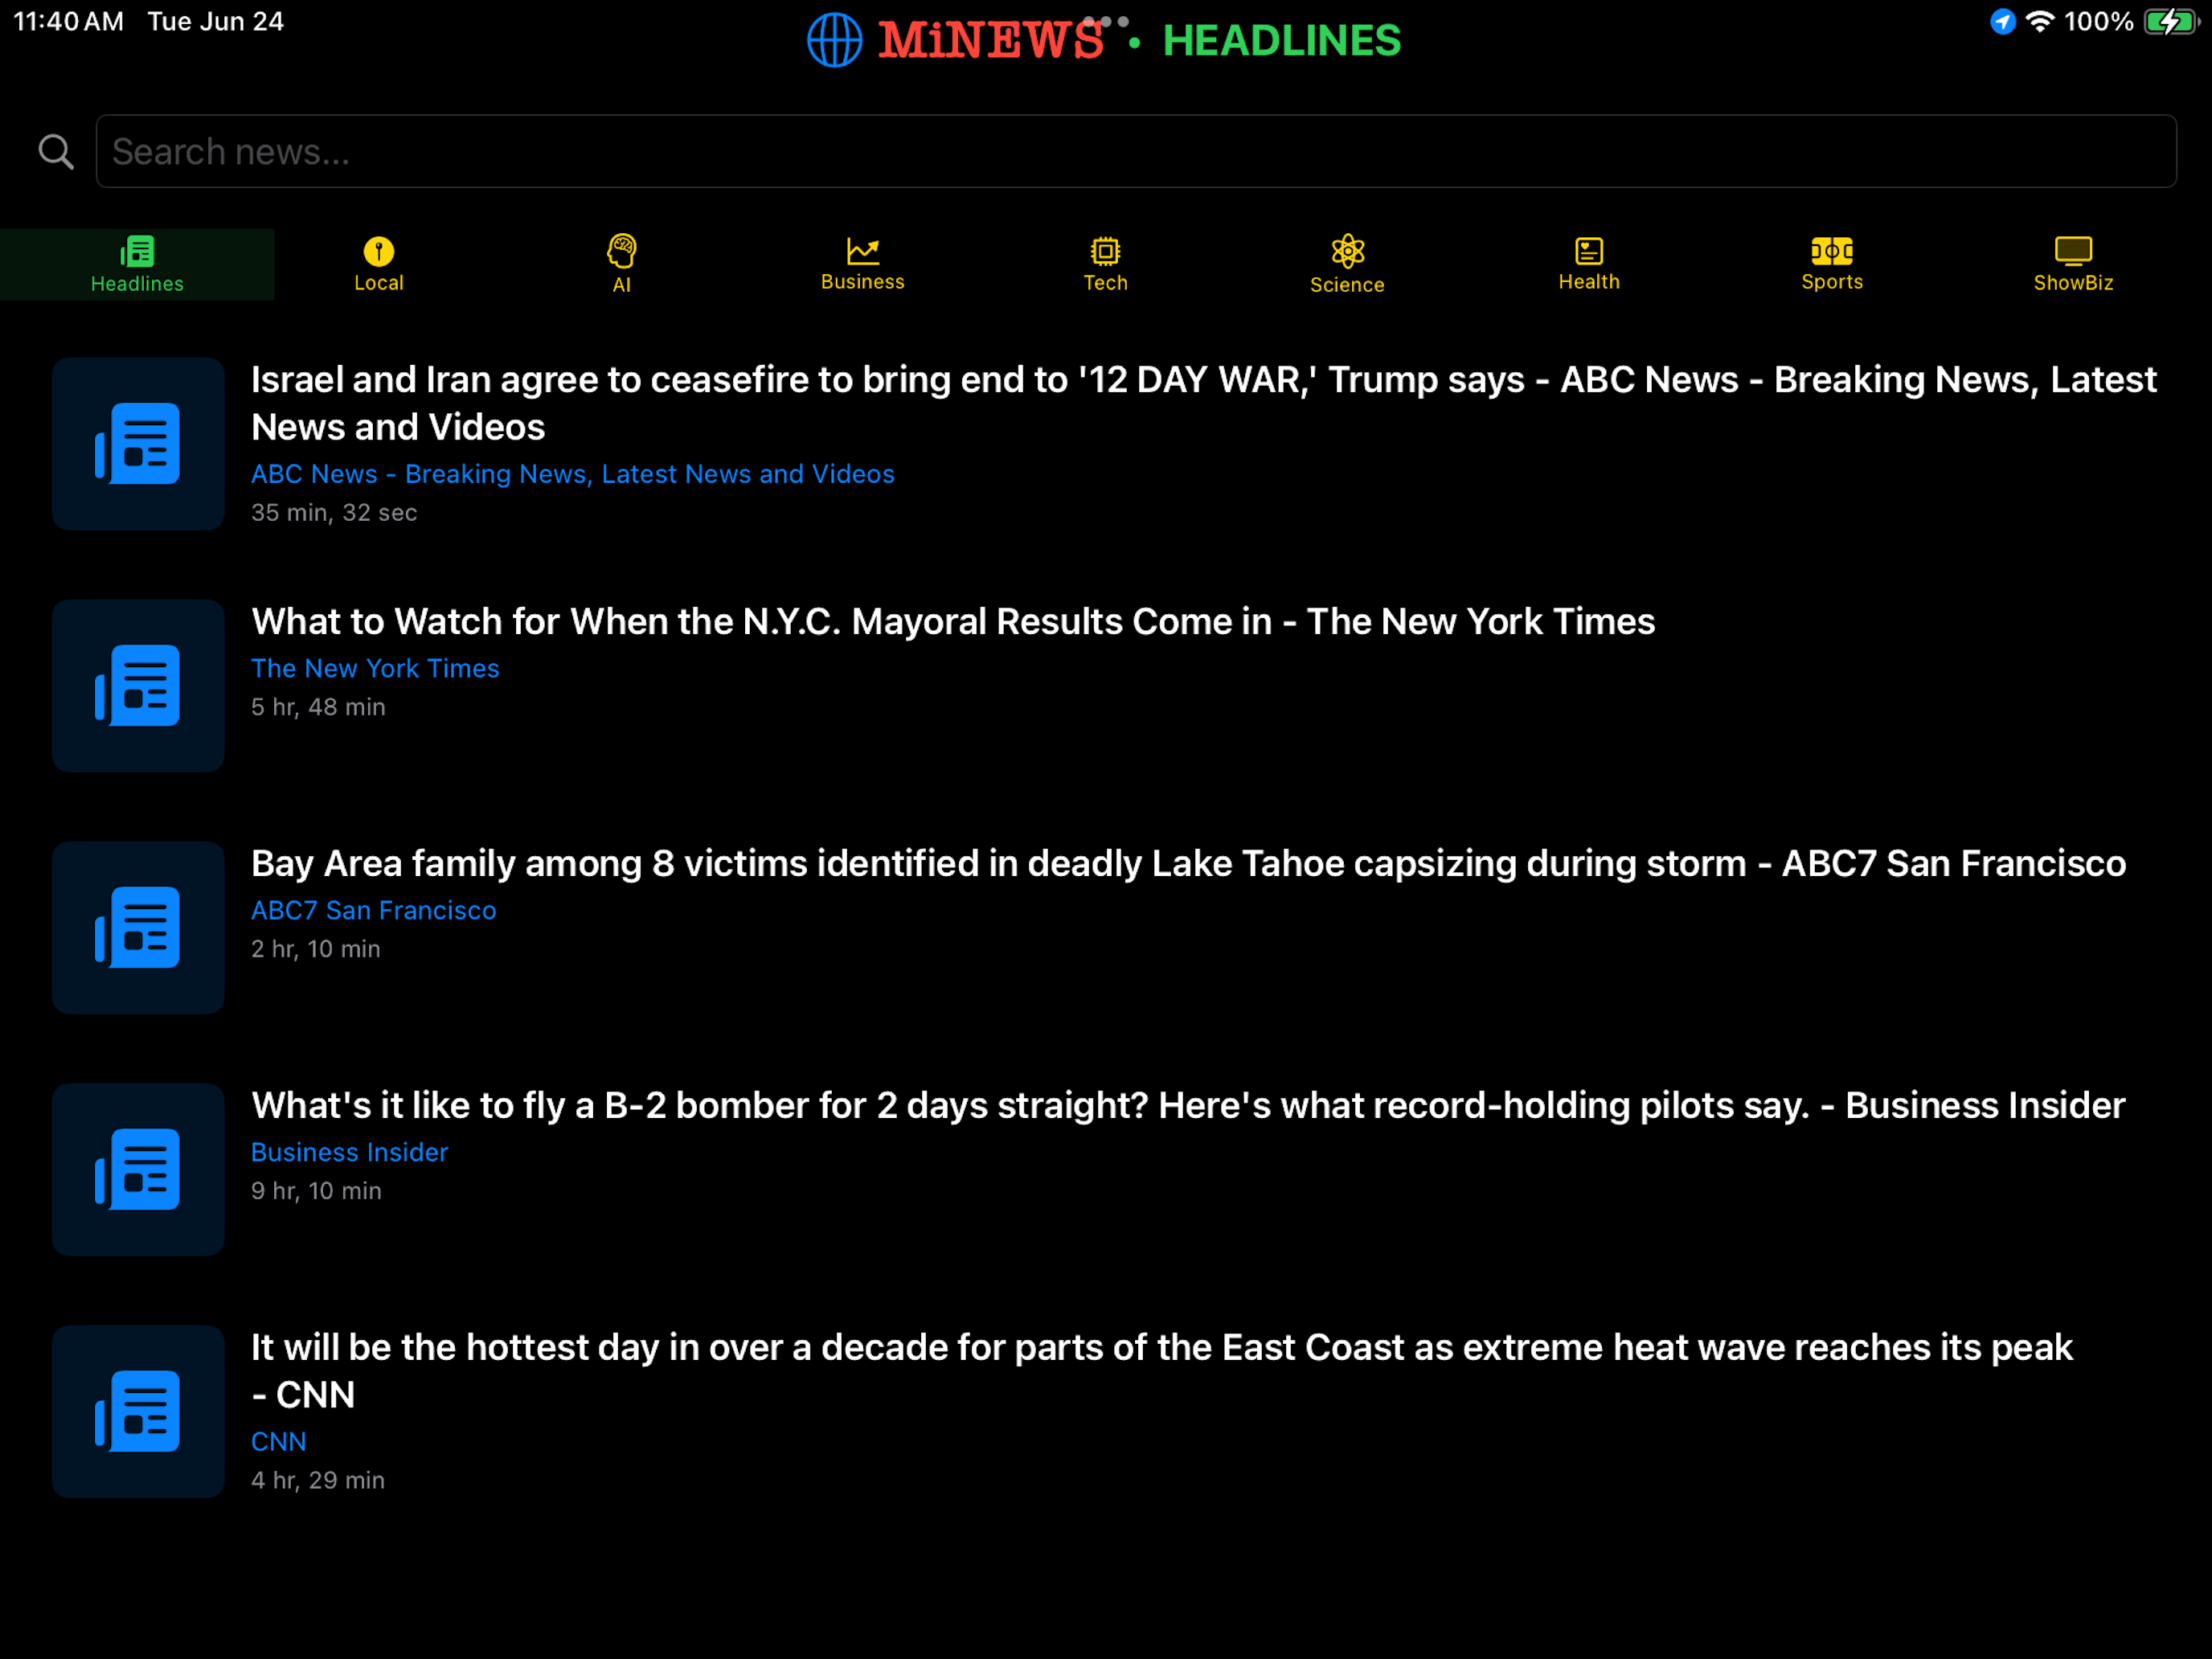This screenshot has width=2212, height=1659.
Task: Tap the heat wave article thumbnail
Action: tap(138, 1412)
